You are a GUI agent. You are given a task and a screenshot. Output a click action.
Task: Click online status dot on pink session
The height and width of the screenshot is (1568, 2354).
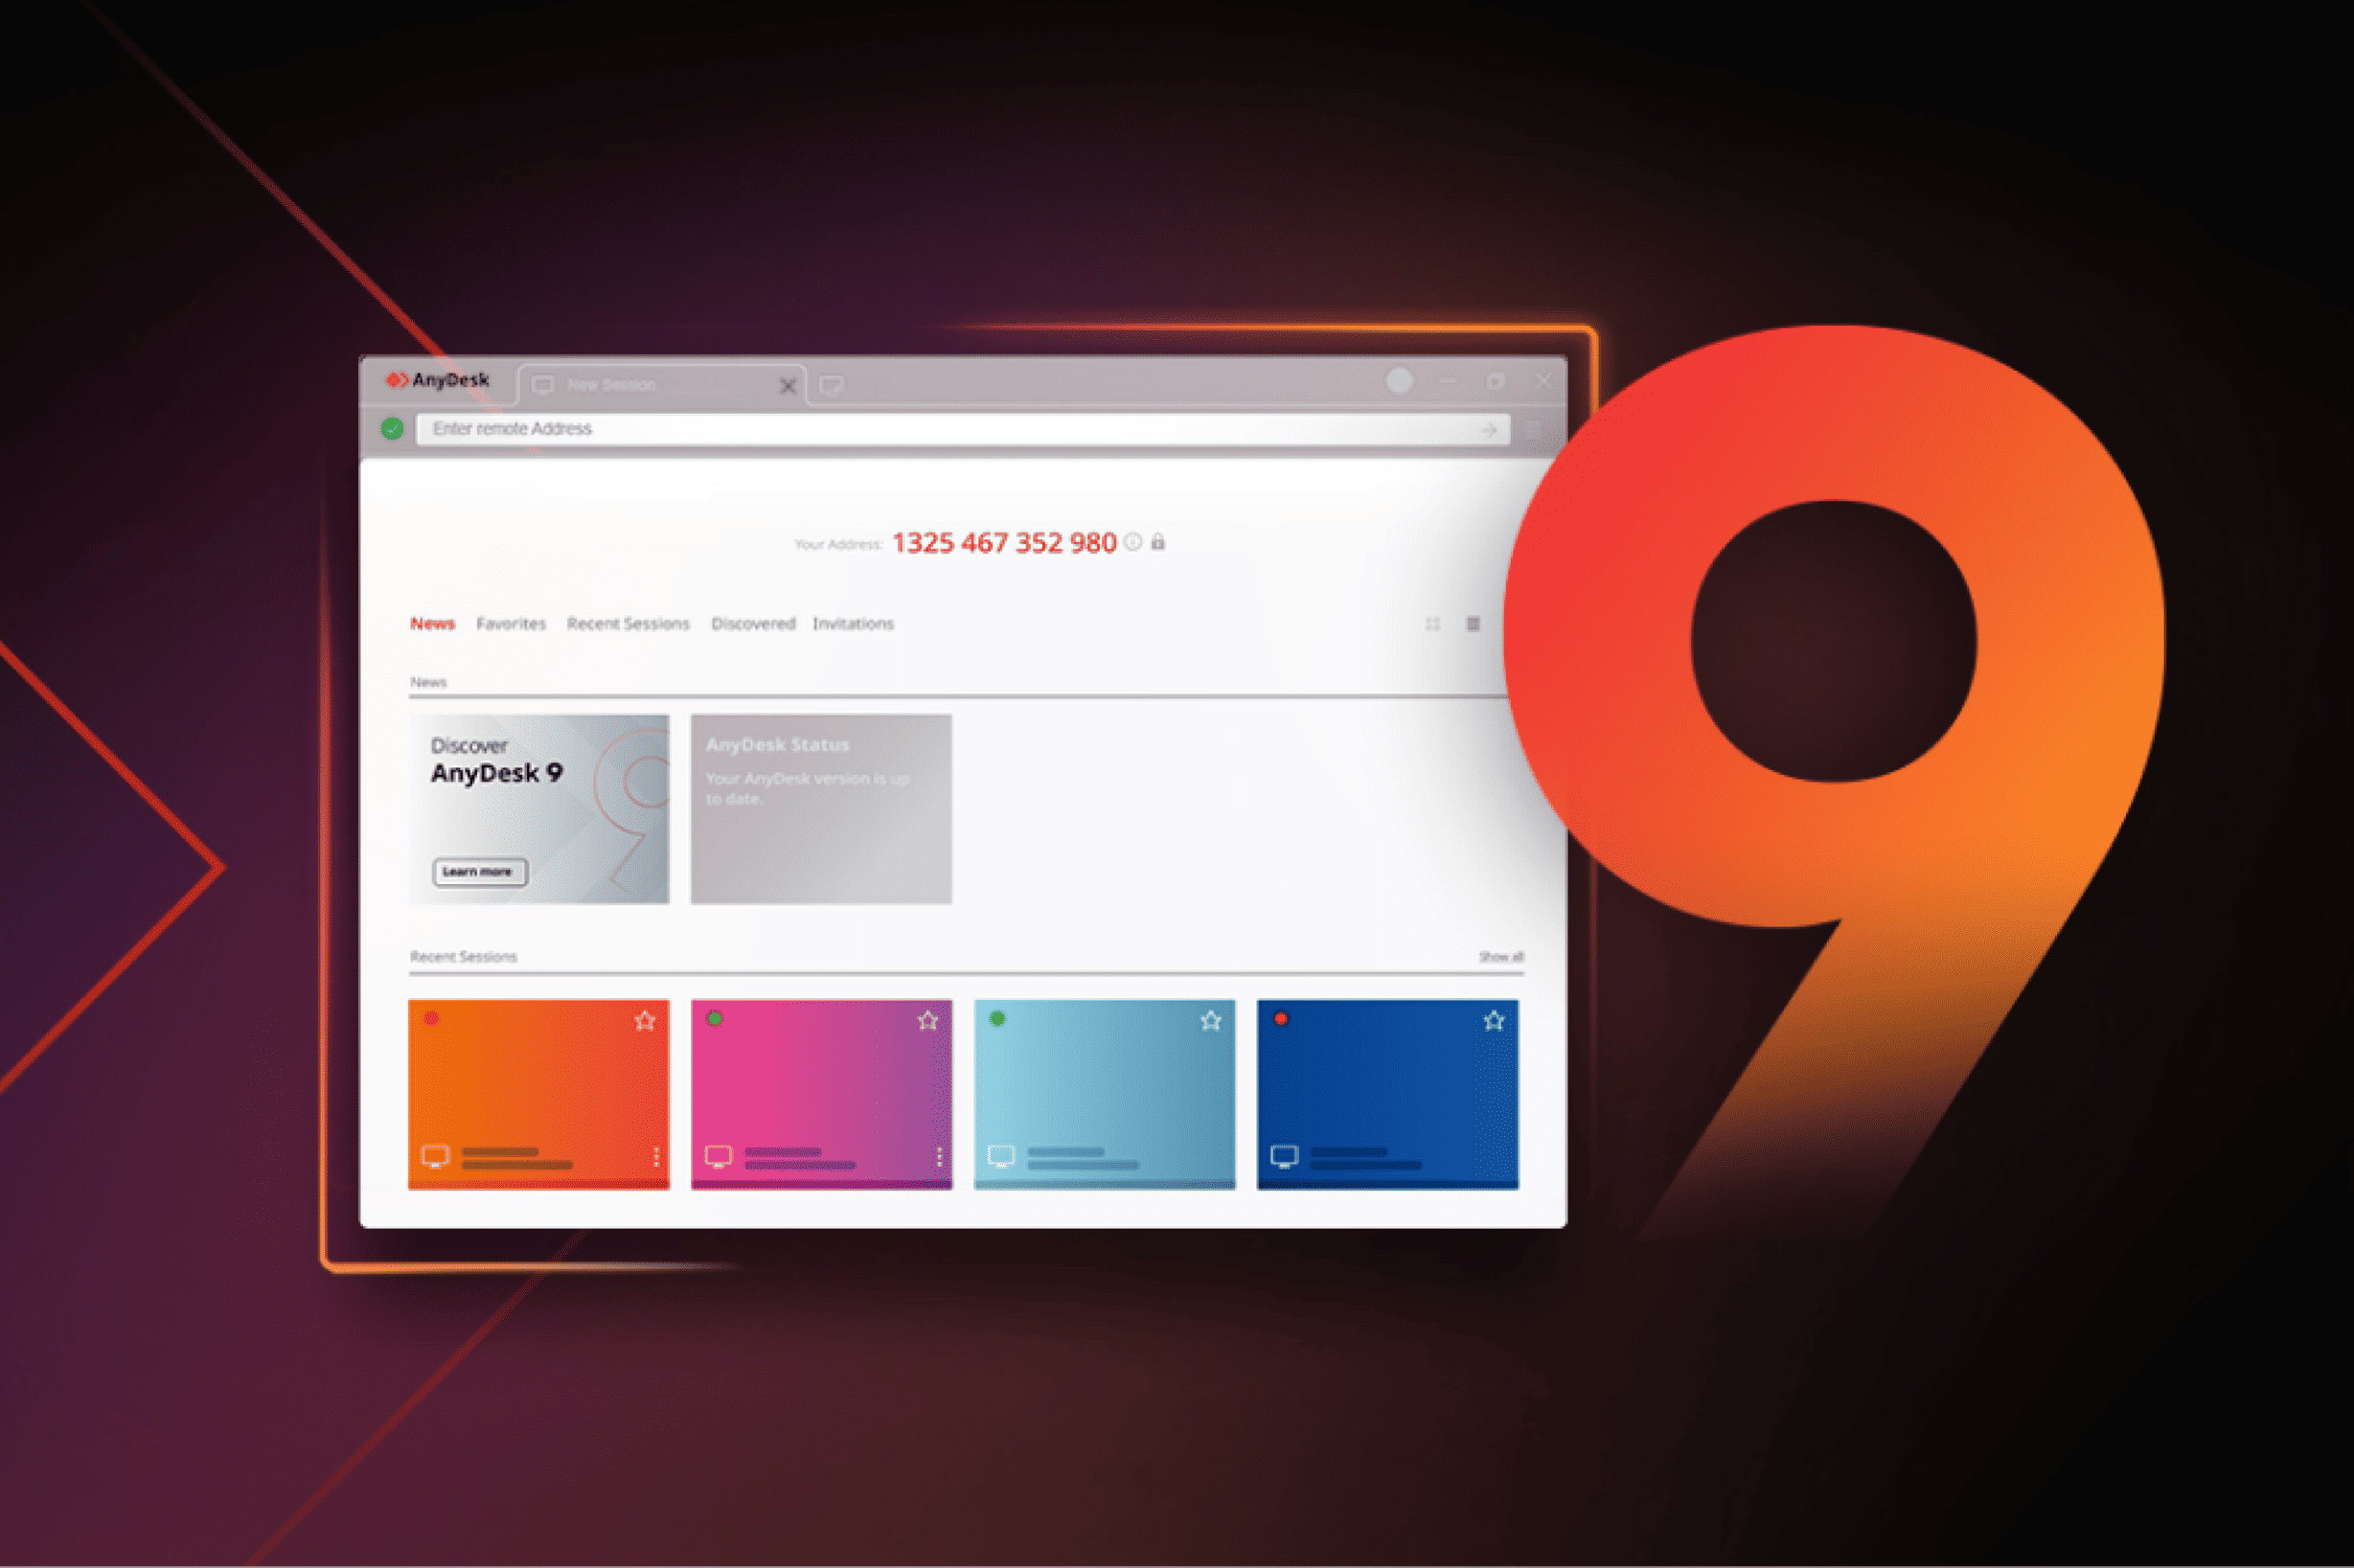714,1018
